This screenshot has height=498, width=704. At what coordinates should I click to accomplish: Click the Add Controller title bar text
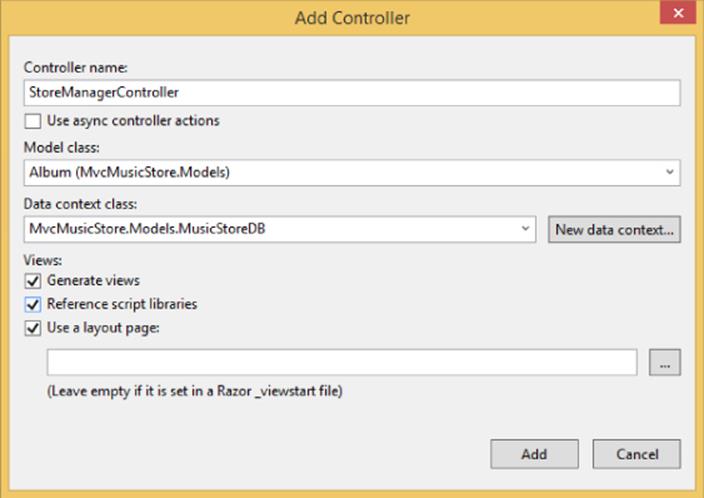click(x=352, y=18)
